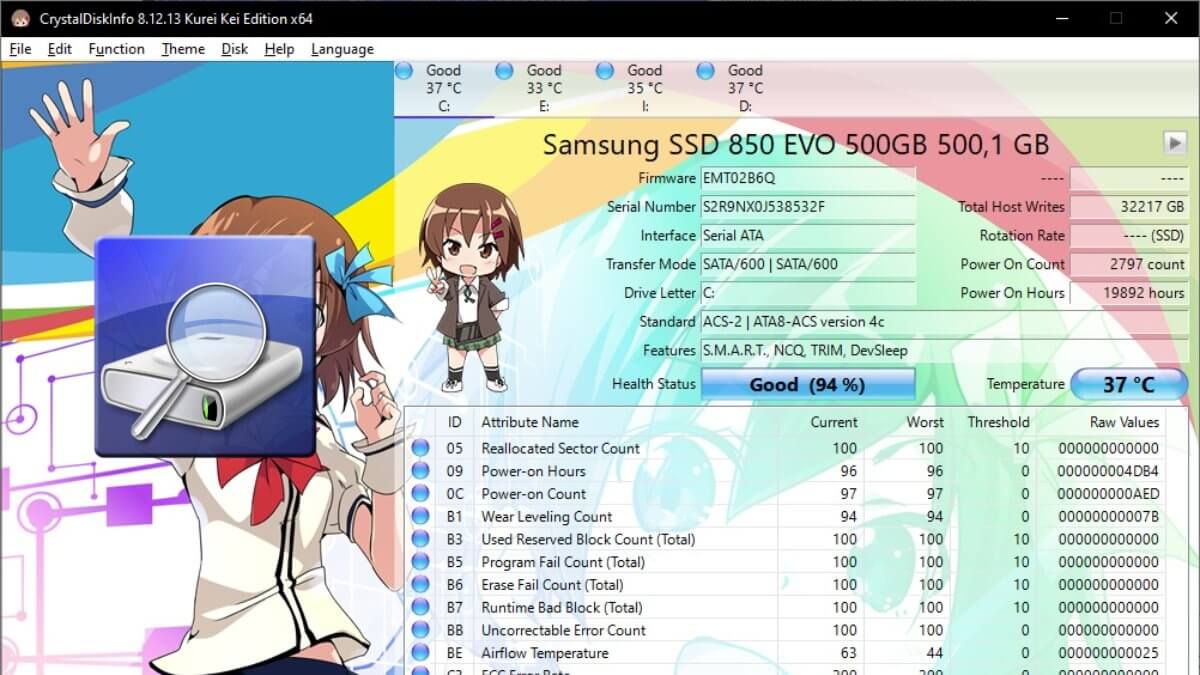Click Reallocated Sector Count status orb
This screenshot has width=1200, height=675.
421,448
